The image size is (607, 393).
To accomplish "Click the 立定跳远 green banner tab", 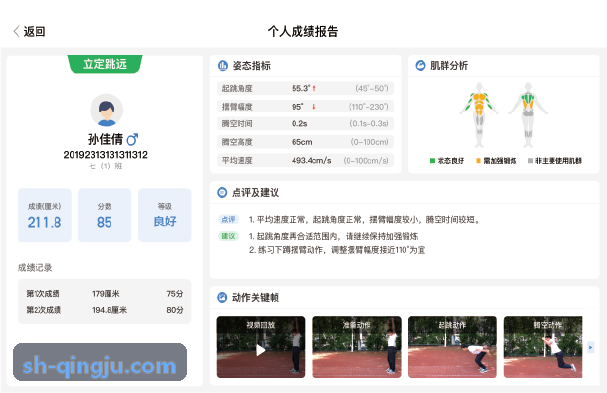I will pos(105,64).
